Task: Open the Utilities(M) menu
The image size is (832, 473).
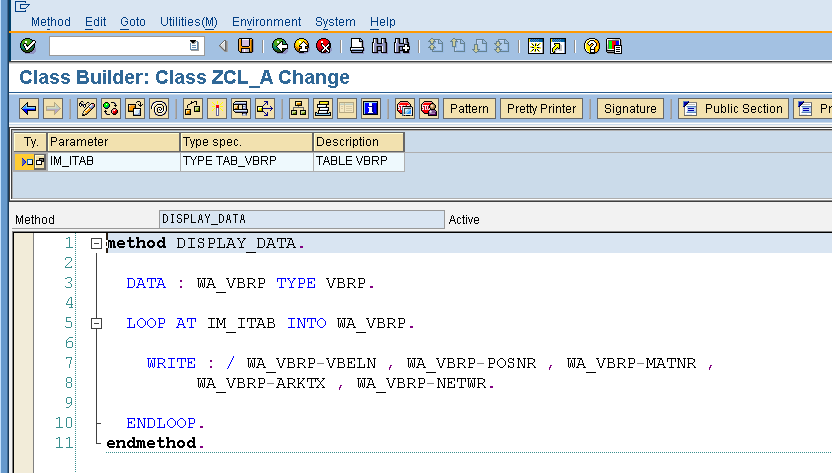Action: tap(189, 22)
